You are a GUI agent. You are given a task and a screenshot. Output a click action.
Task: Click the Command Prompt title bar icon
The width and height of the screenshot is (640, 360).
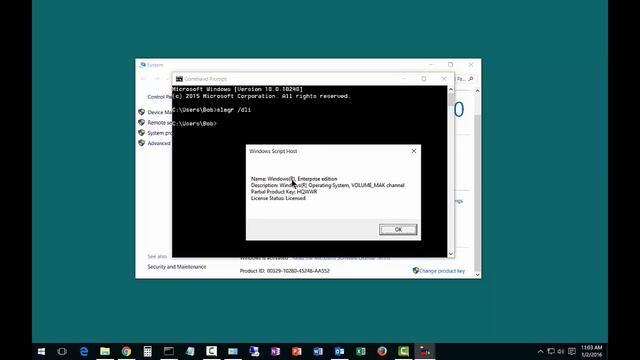point(179,79)
